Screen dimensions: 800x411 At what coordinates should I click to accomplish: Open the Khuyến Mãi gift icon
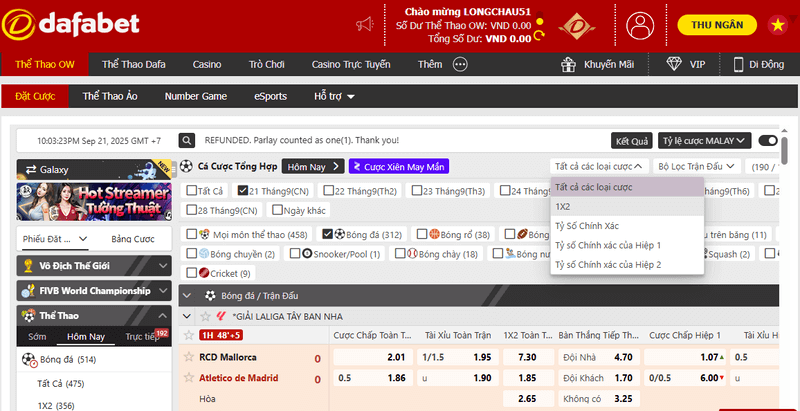(x=570, y=64)
